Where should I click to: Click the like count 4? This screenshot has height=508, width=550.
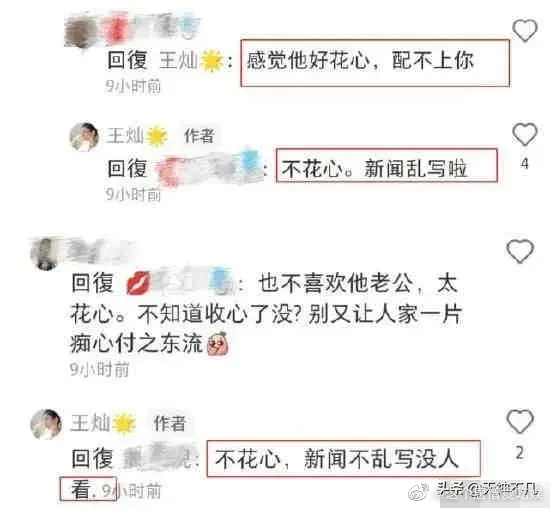pyautogui.click(x=525, y=164)
